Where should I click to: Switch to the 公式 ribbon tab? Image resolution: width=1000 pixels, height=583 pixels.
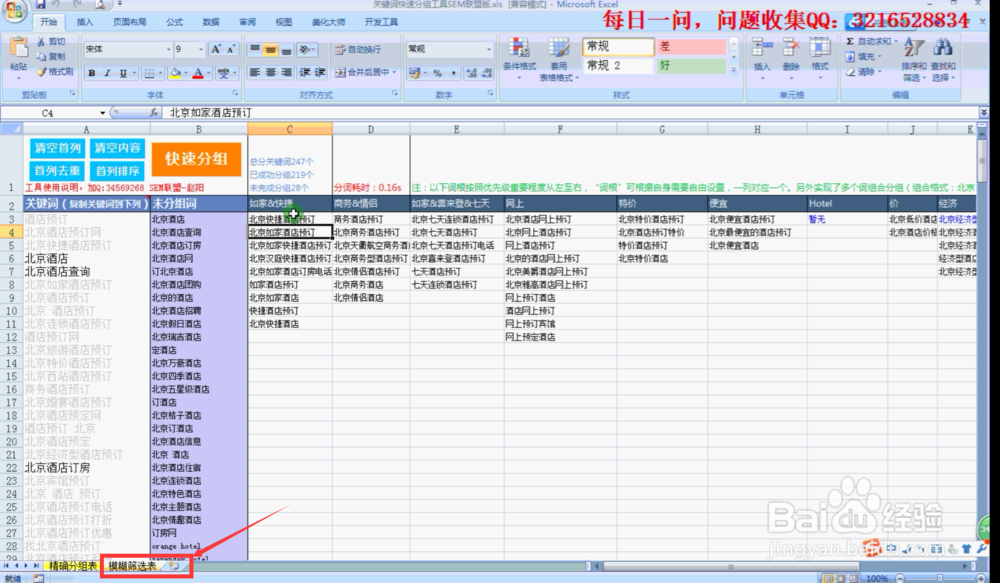pos(175,22)
